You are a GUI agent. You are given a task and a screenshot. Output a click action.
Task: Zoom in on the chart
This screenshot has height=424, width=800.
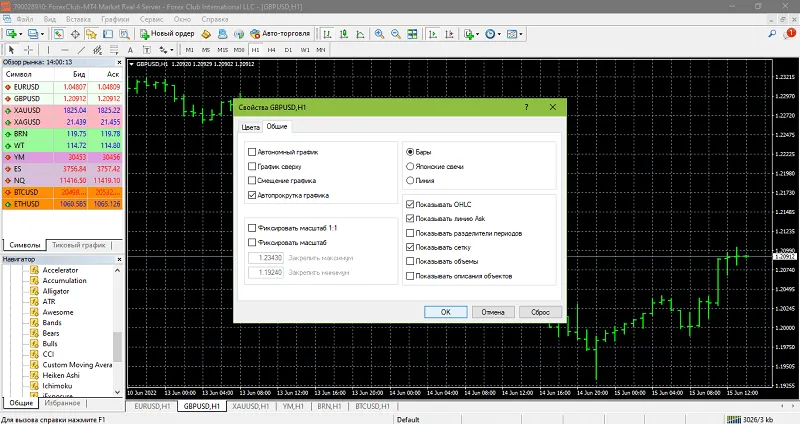point(379,34)
